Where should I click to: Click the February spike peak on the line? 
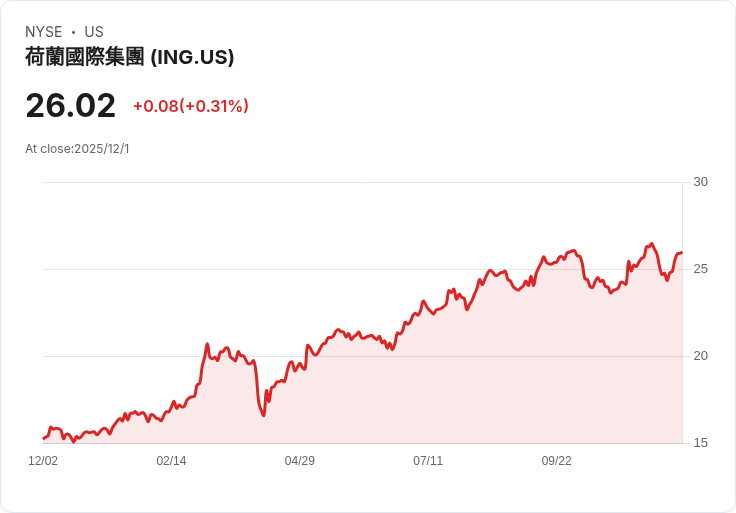(x=207, y=344)
